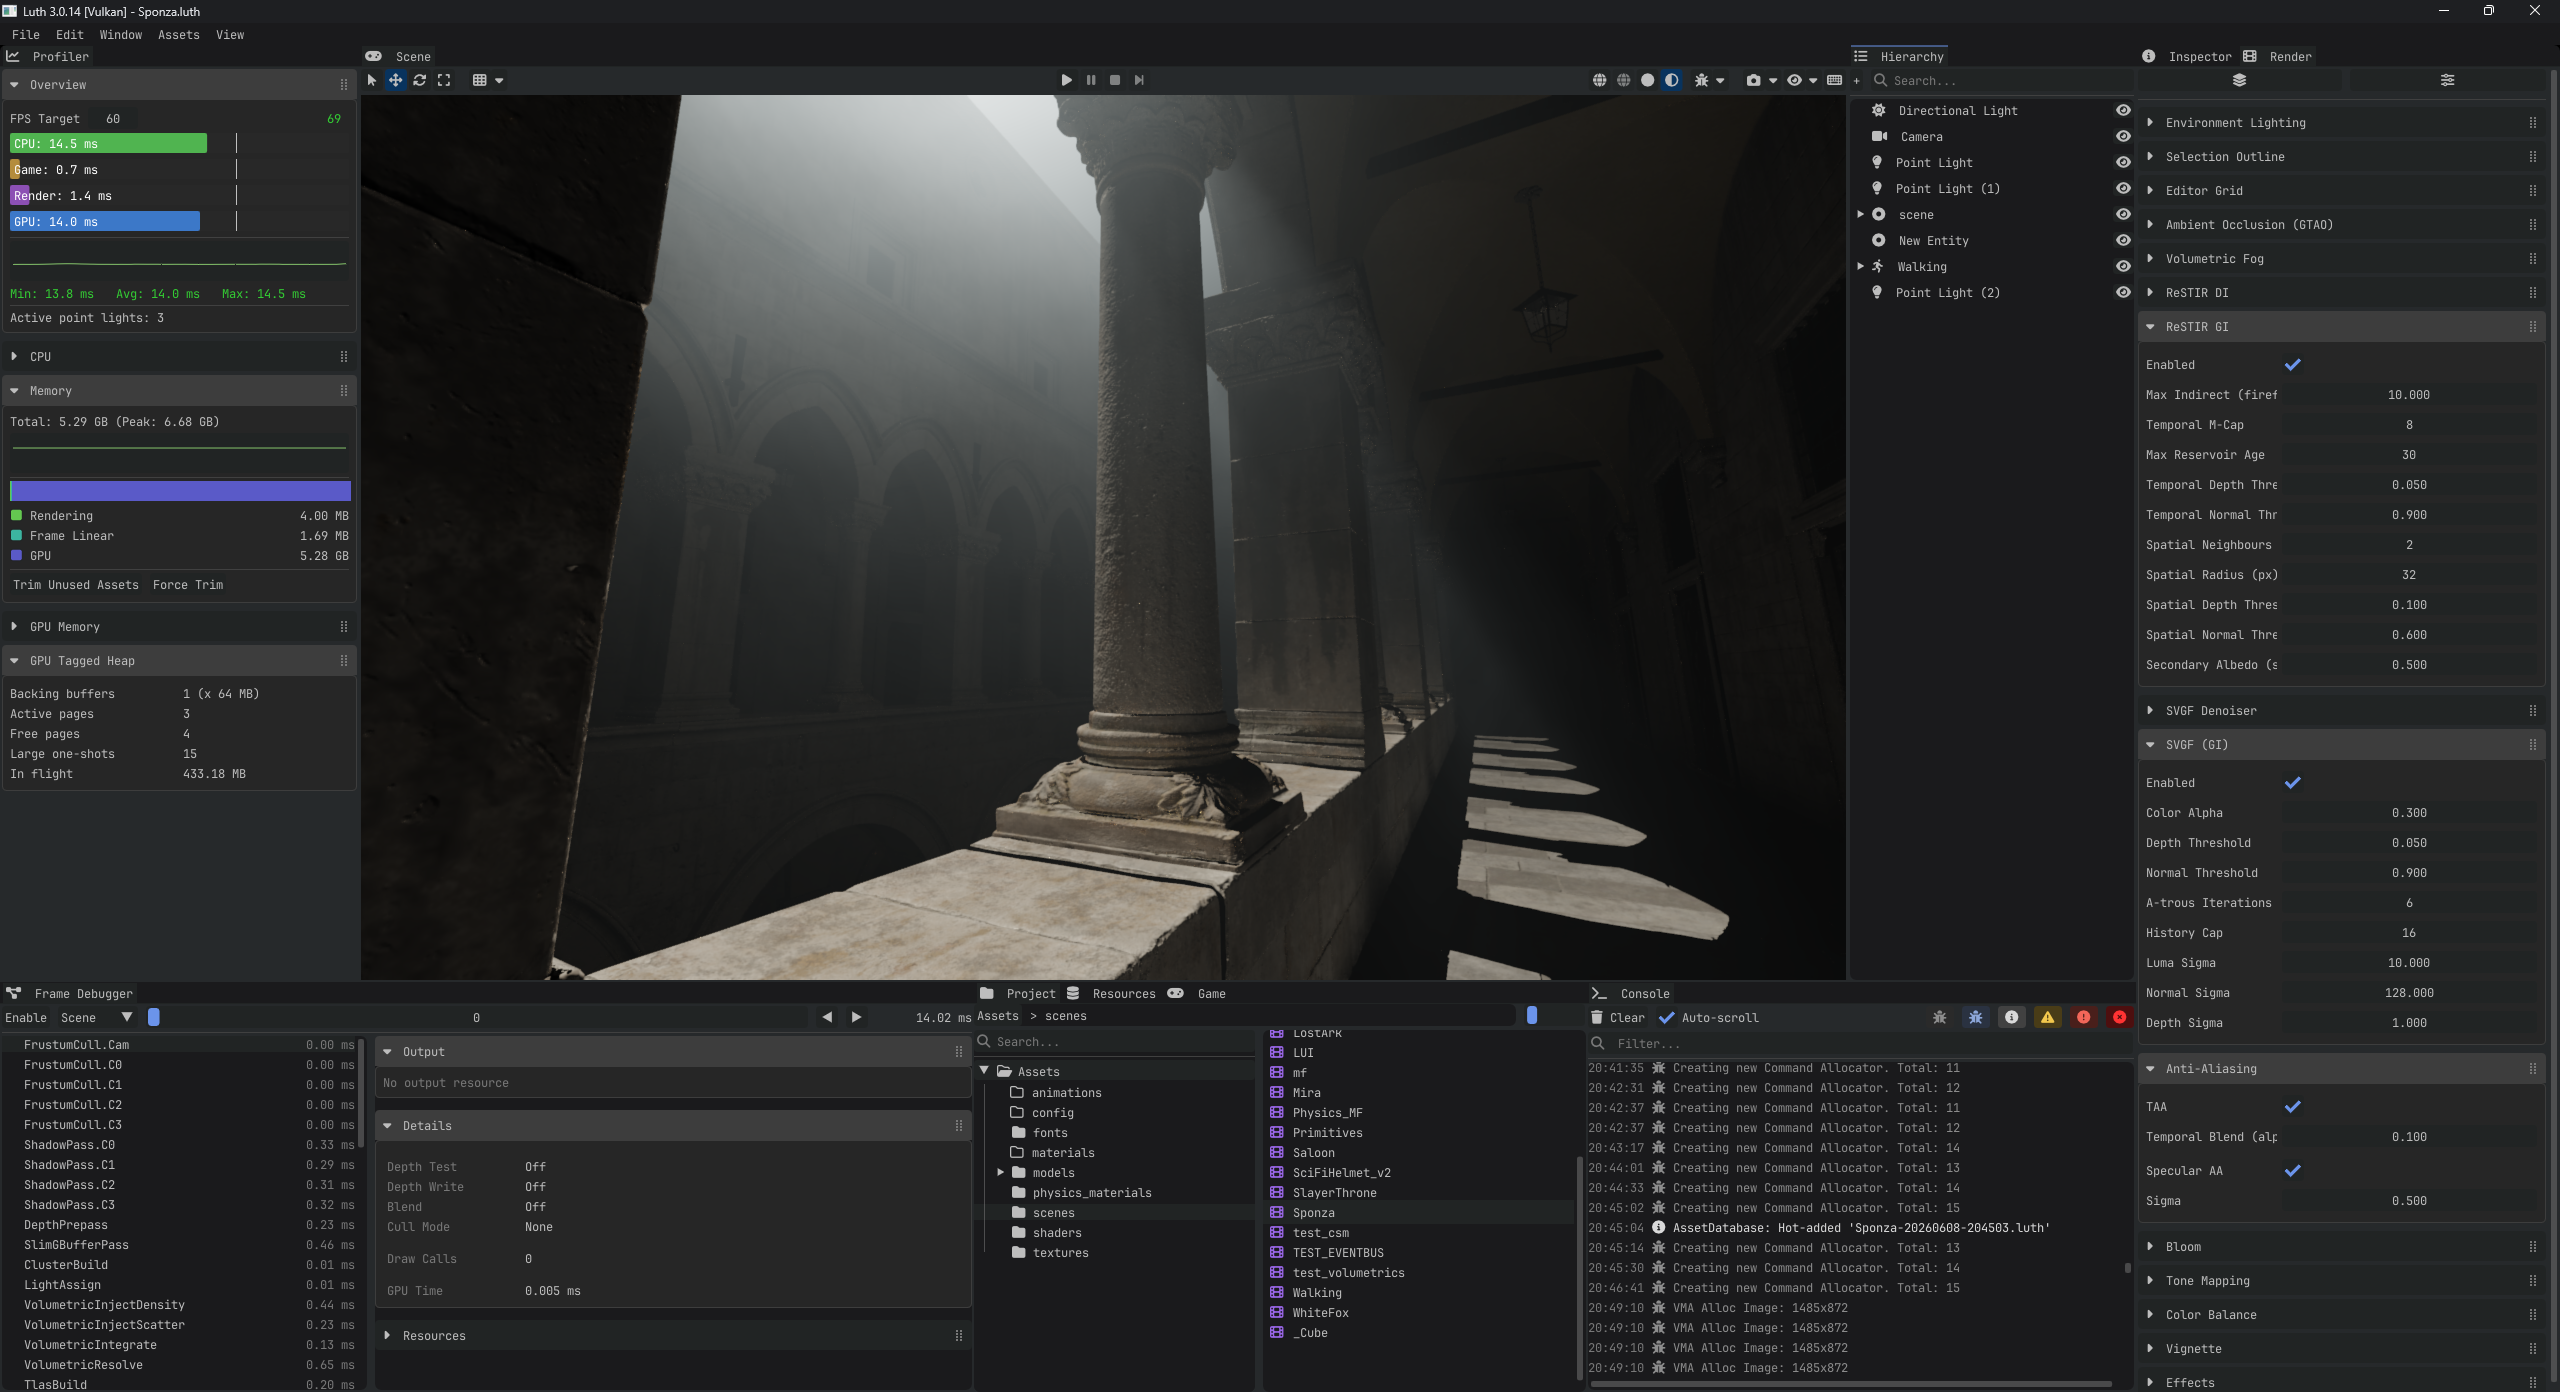This screenshot has width=2560, height=1392.
Task: Stop the scene simulation
Action: (1115, 80)
